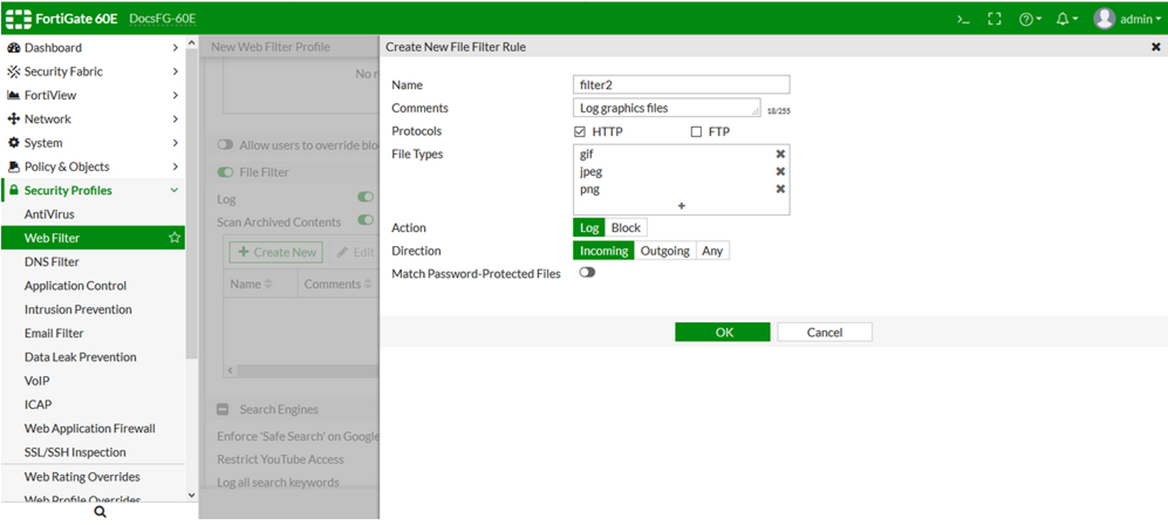Star the Web Filter menu as favorite
The width and height of the screenshot is (1168, 525).
[174, 238]
